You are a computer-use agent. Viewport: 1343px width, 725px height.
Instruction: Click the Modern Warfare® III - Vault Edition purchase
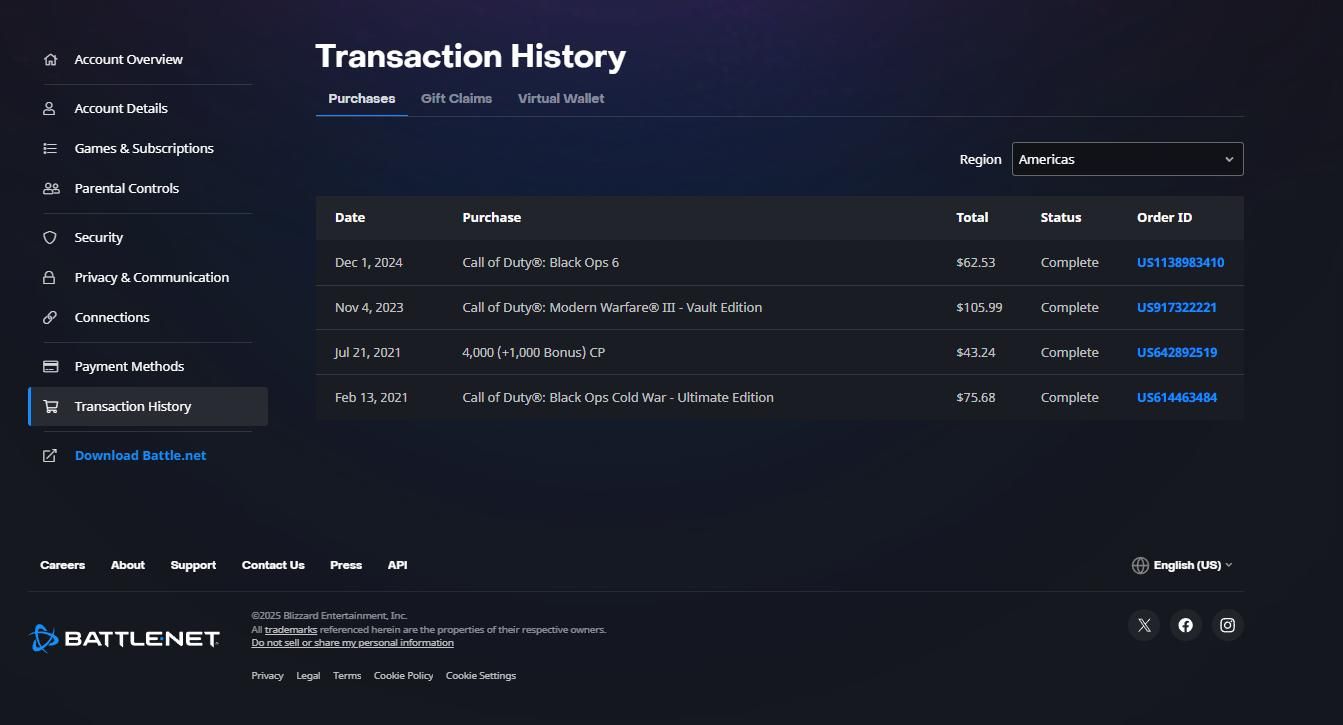click(x=612, y=308)
